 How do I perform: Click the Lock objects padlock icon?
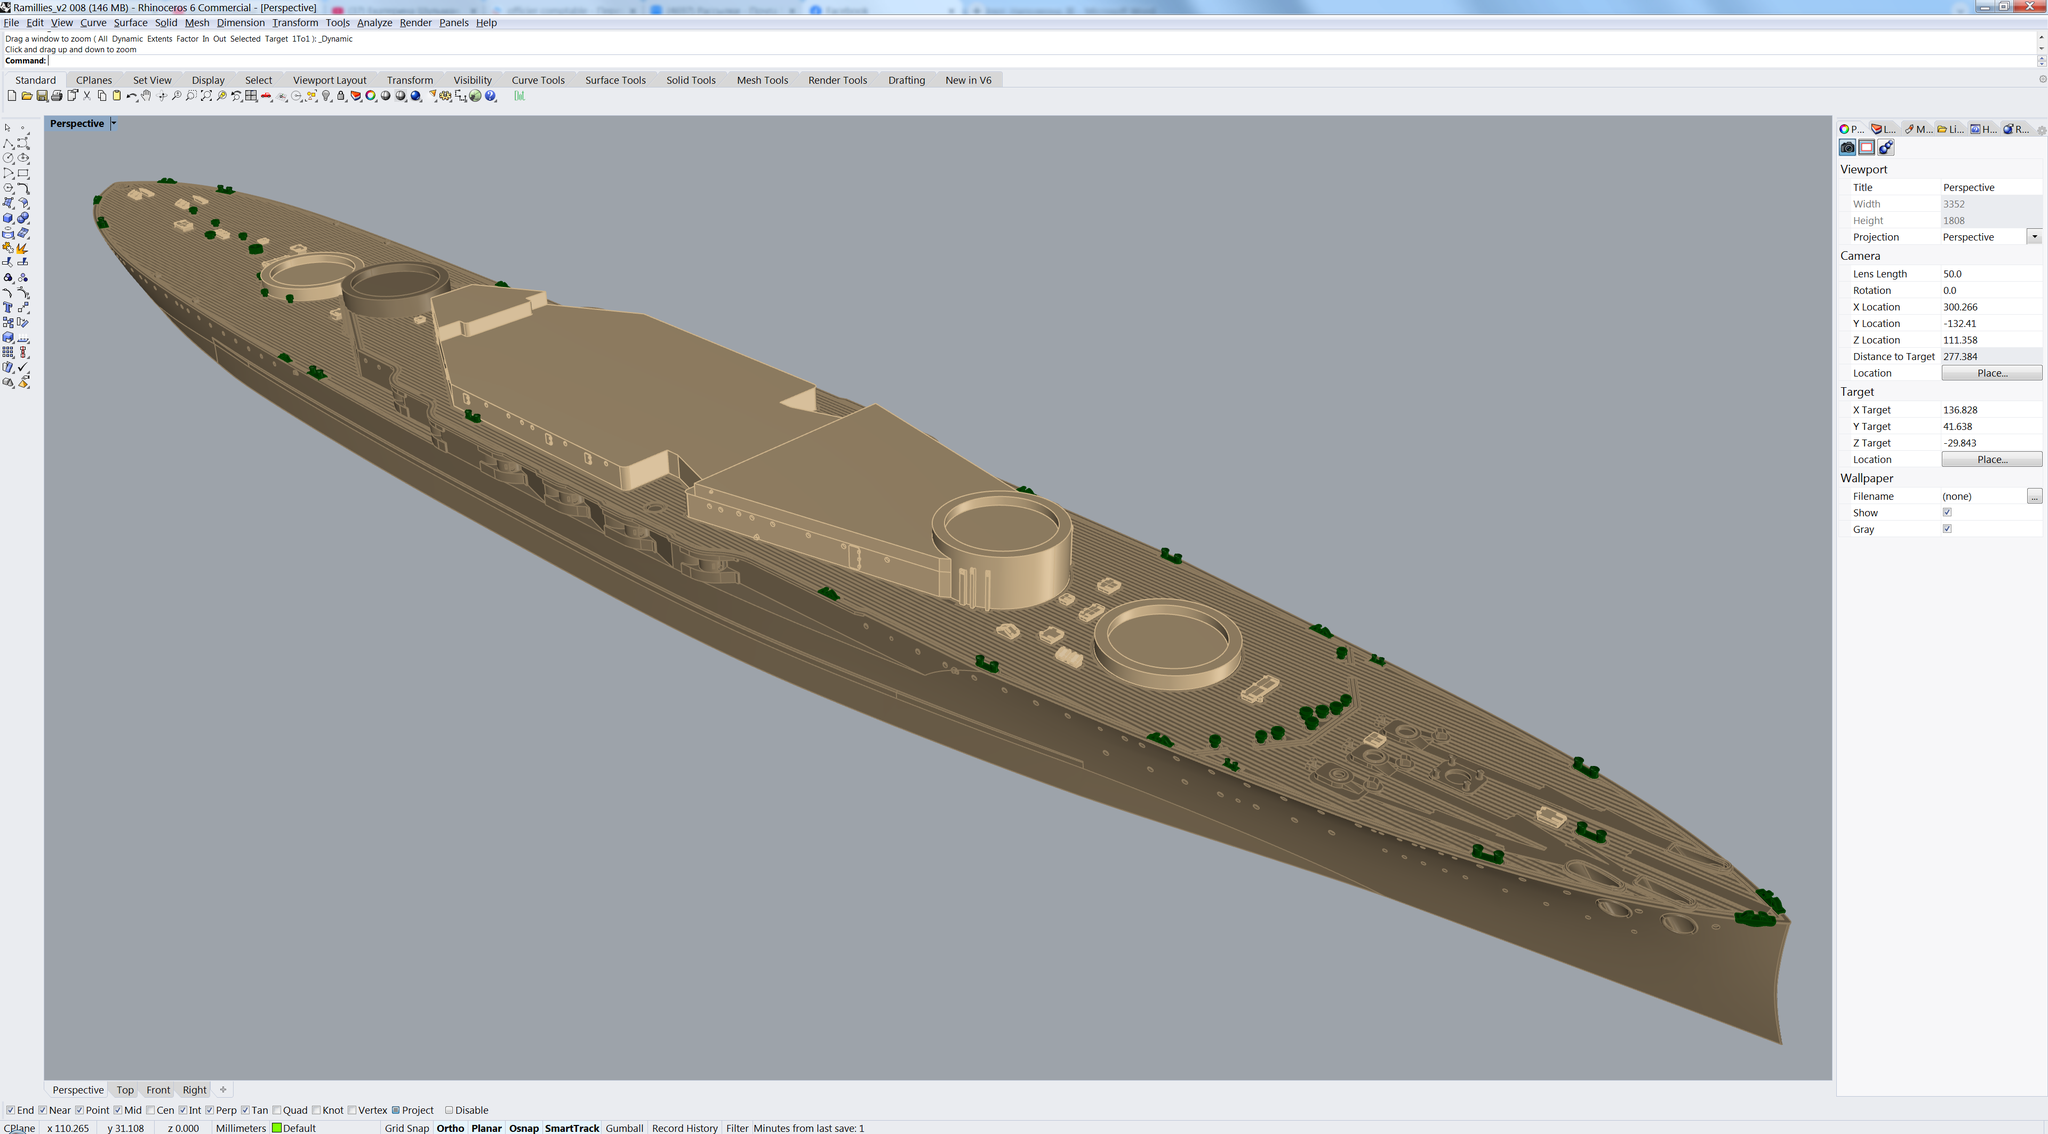pyautogui.click(x=341, y=96)
